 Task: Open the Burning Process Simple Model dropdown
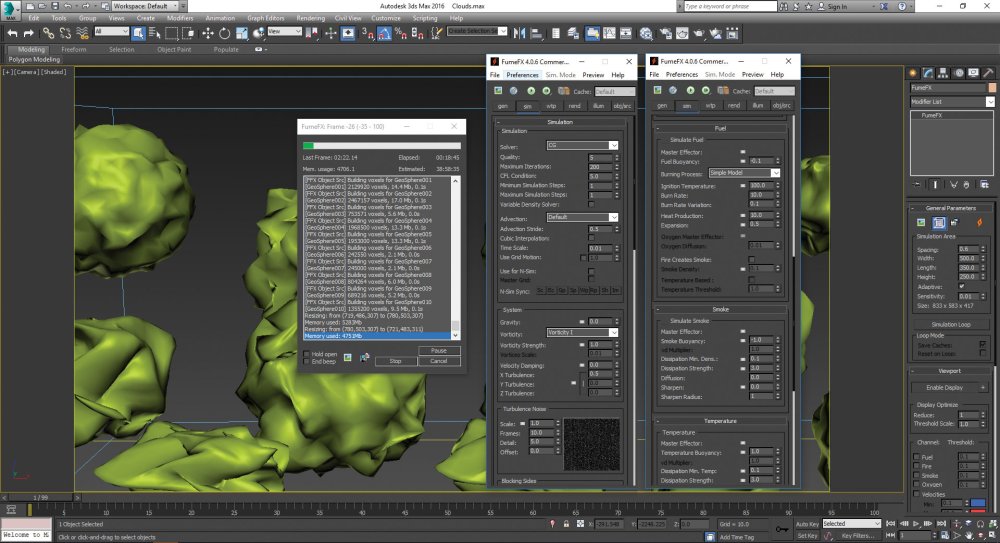tap(744, 173)
